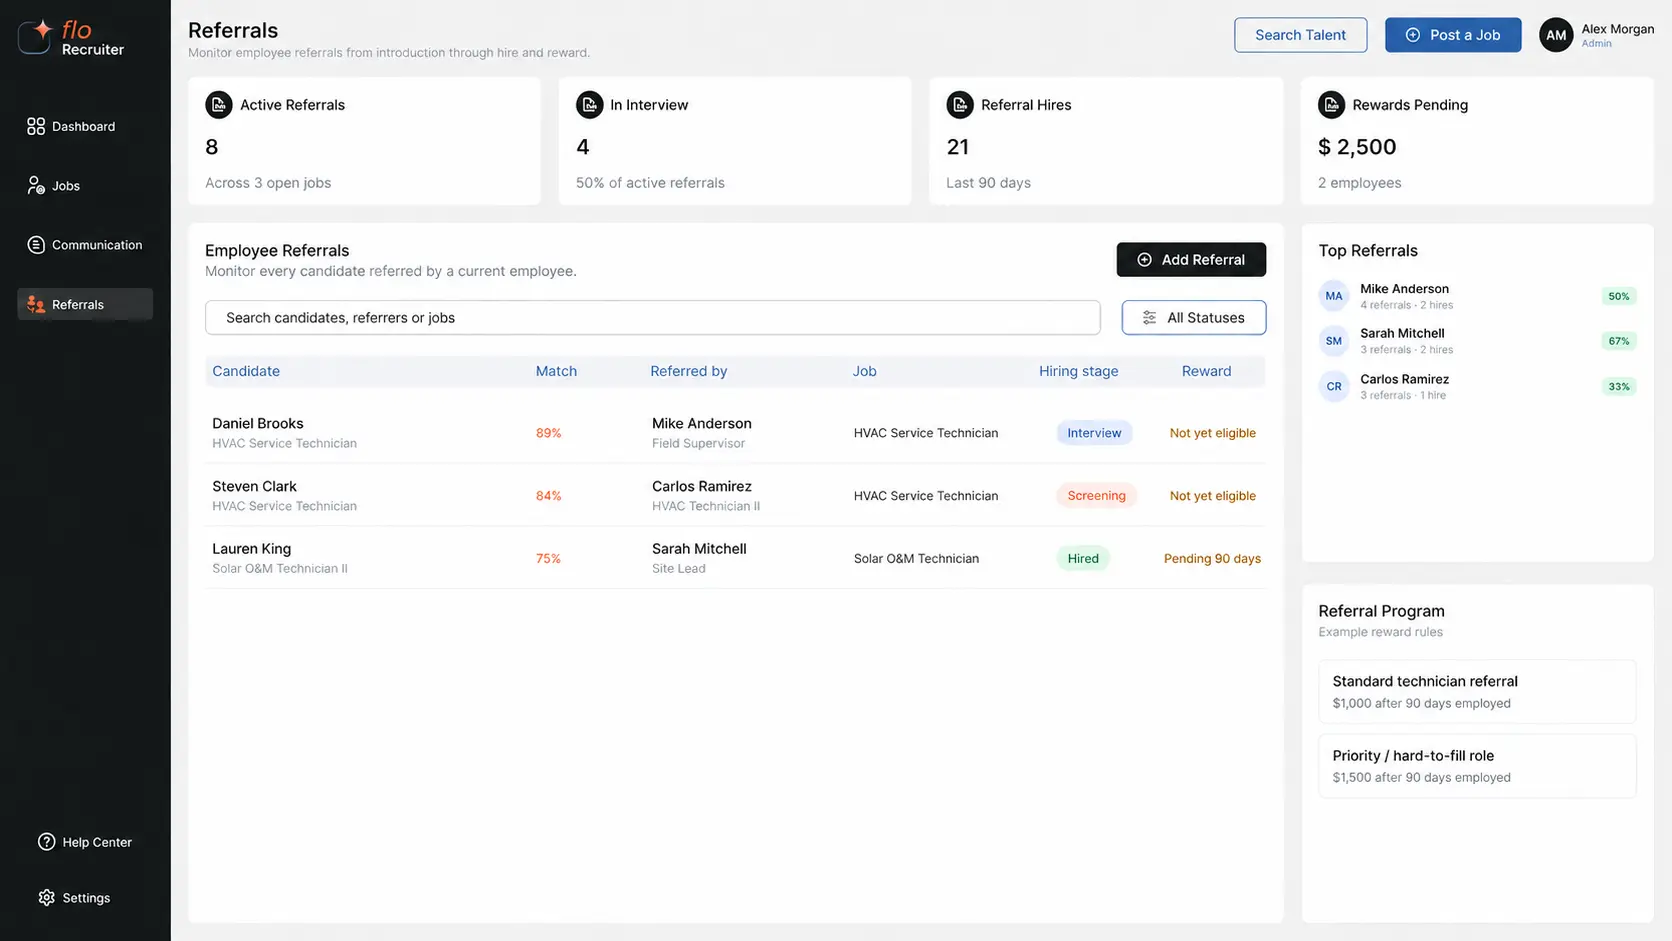Sort by the Match column header

pos(556,371)
